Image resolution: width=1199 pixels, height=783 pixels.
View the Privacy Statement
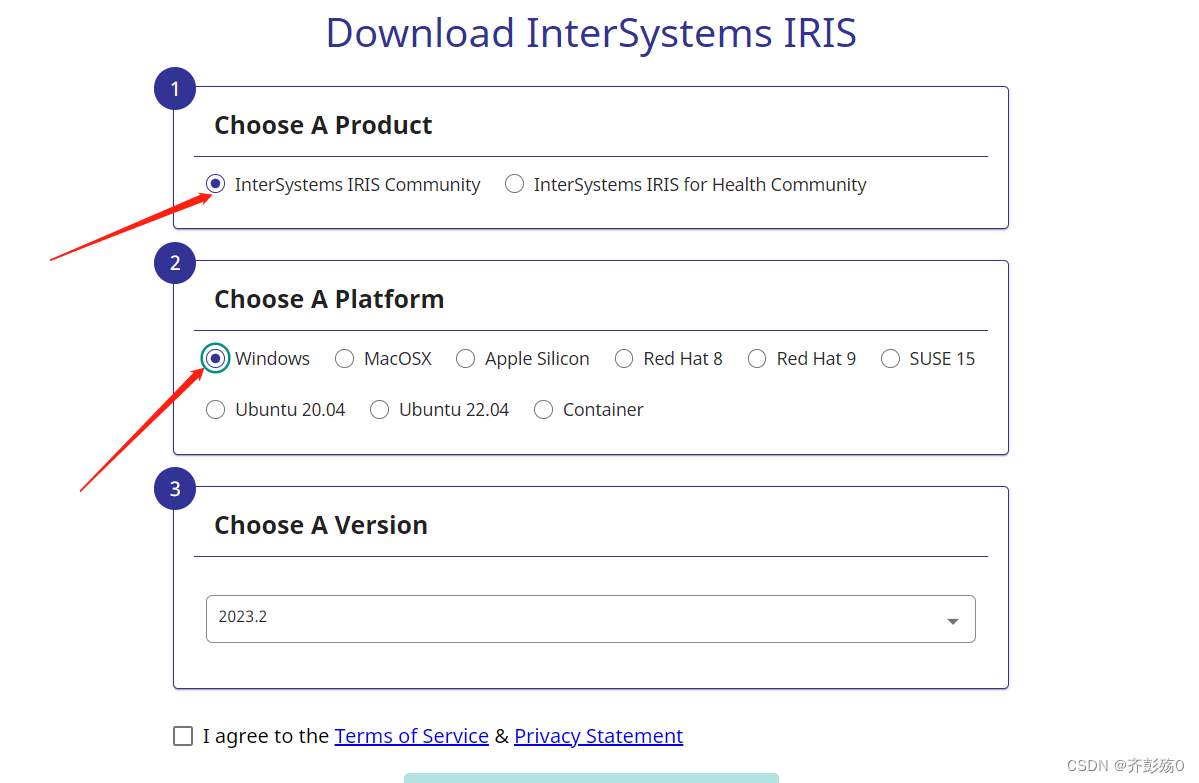pyautogui.click(x=598, y=735)
